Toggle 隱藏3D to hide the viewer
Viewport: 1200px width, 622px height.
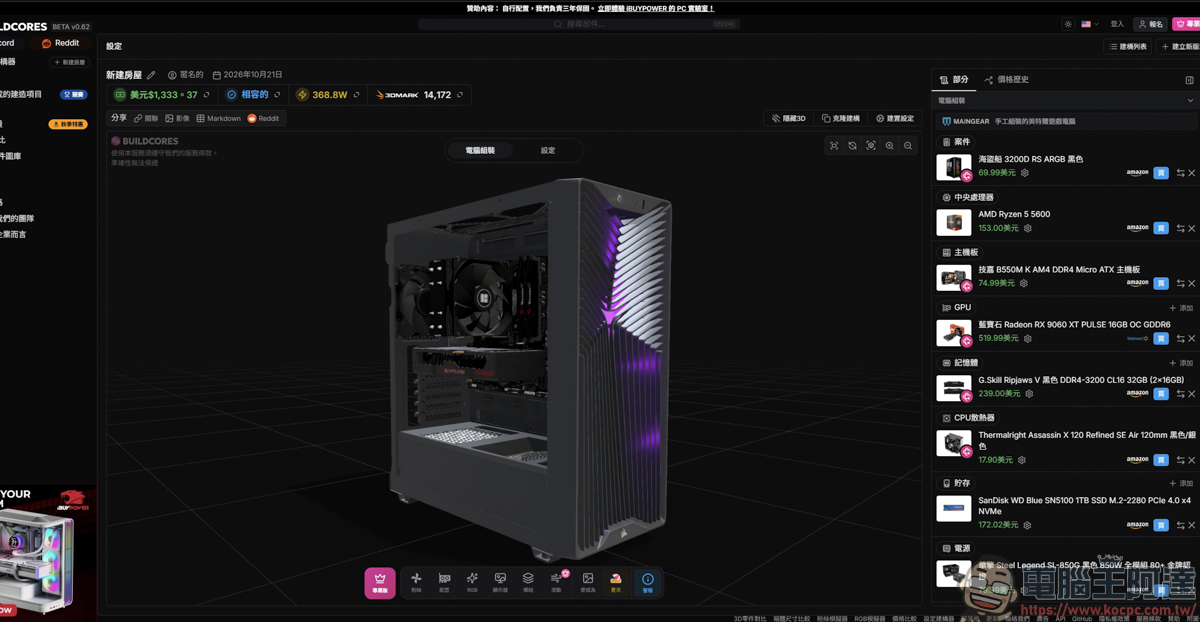789,118
